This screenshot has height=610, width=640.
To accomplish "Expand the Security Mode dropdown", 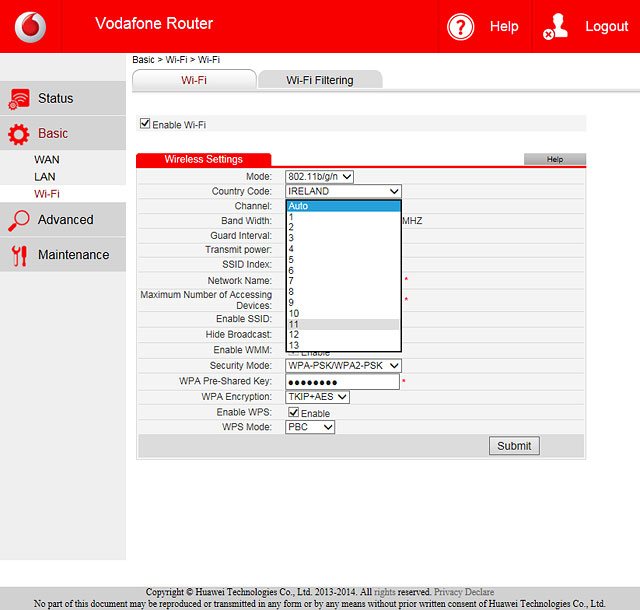I will tap(343, 366).
